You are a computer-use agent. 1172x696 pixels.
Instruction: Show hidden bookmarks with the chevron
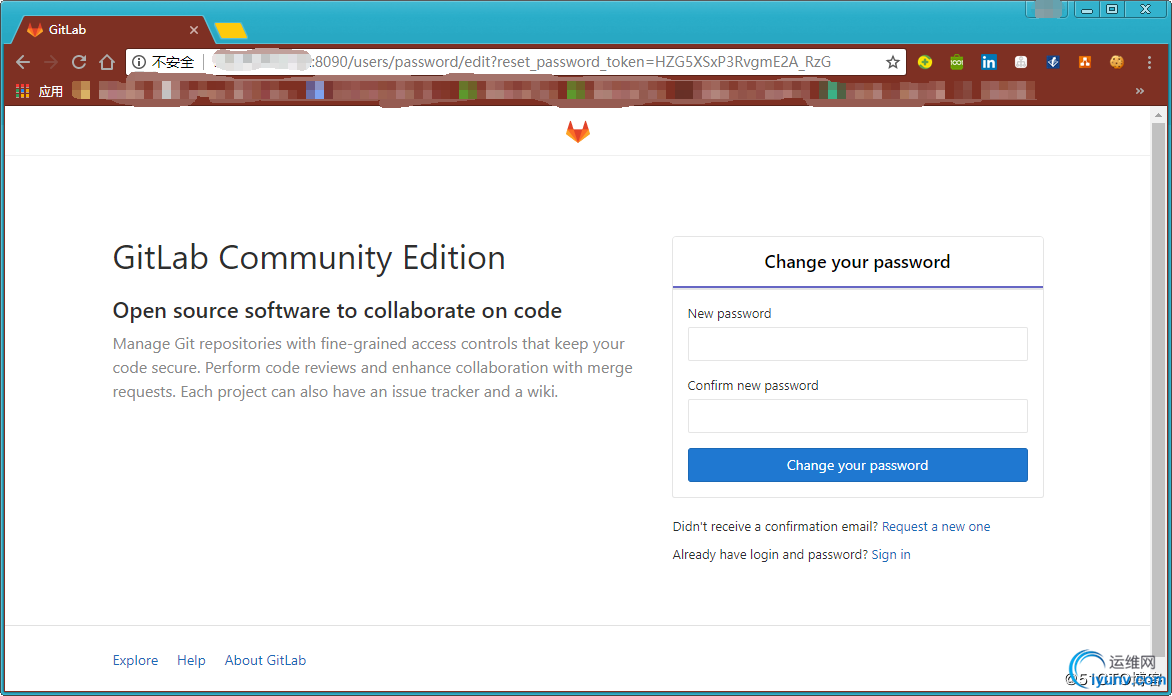point(1140,91)
